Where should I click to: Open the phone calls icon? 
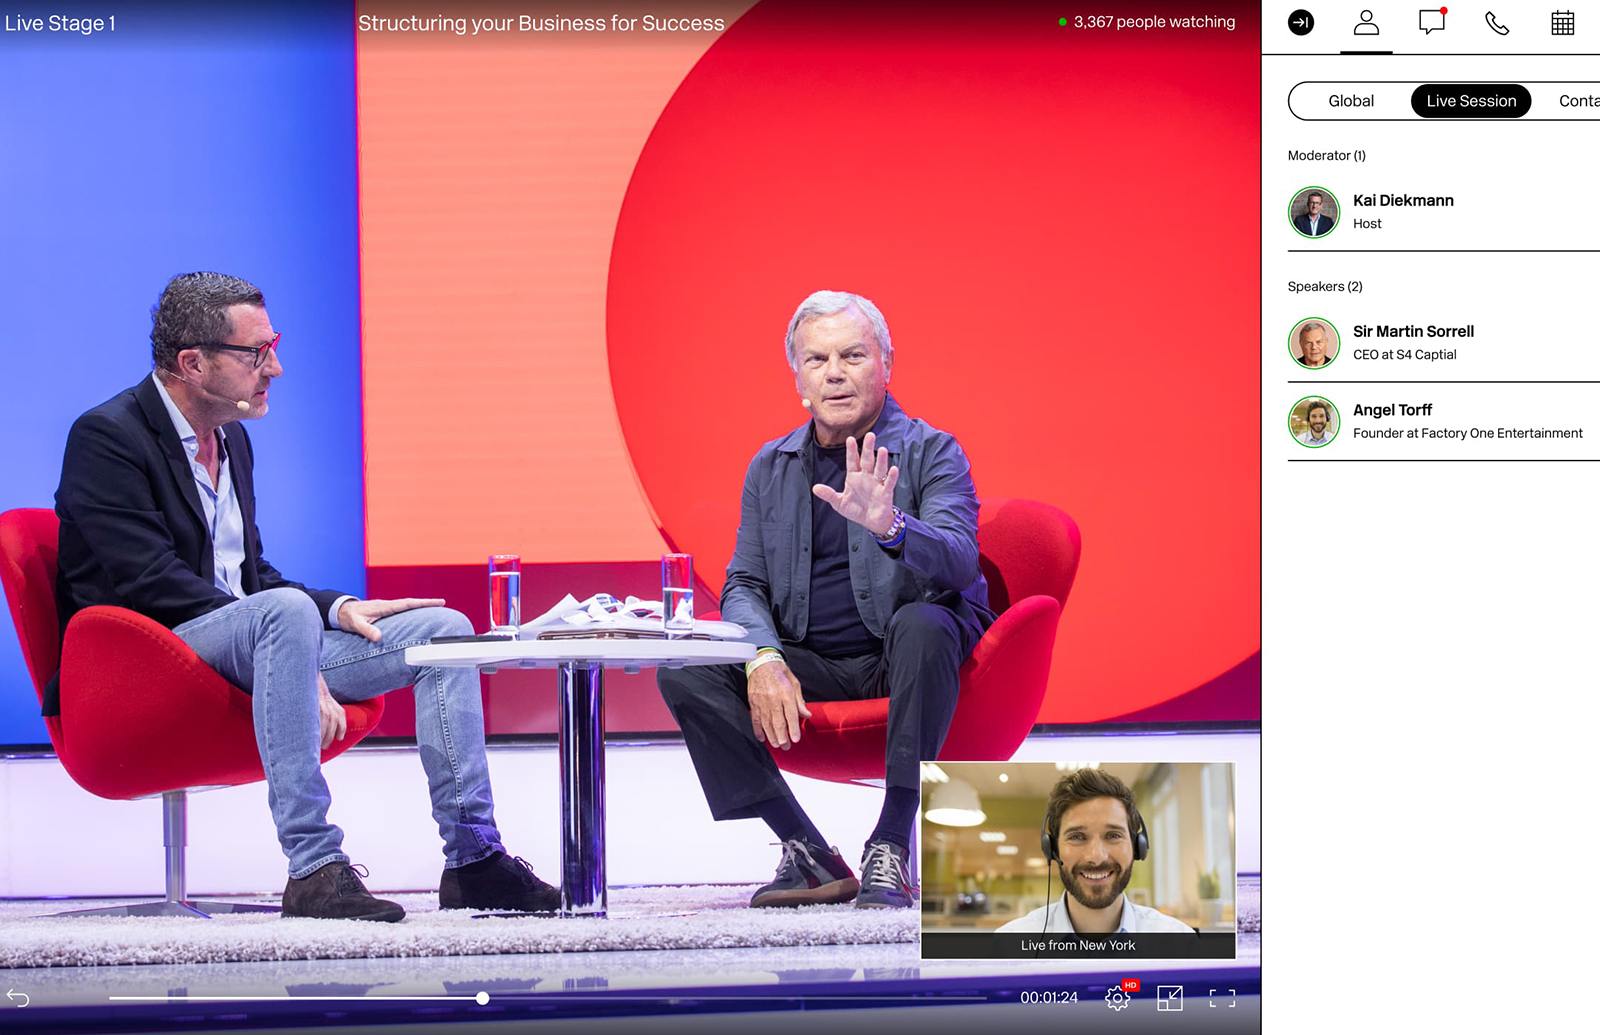pyautogui.click(x=1497, y=23)
